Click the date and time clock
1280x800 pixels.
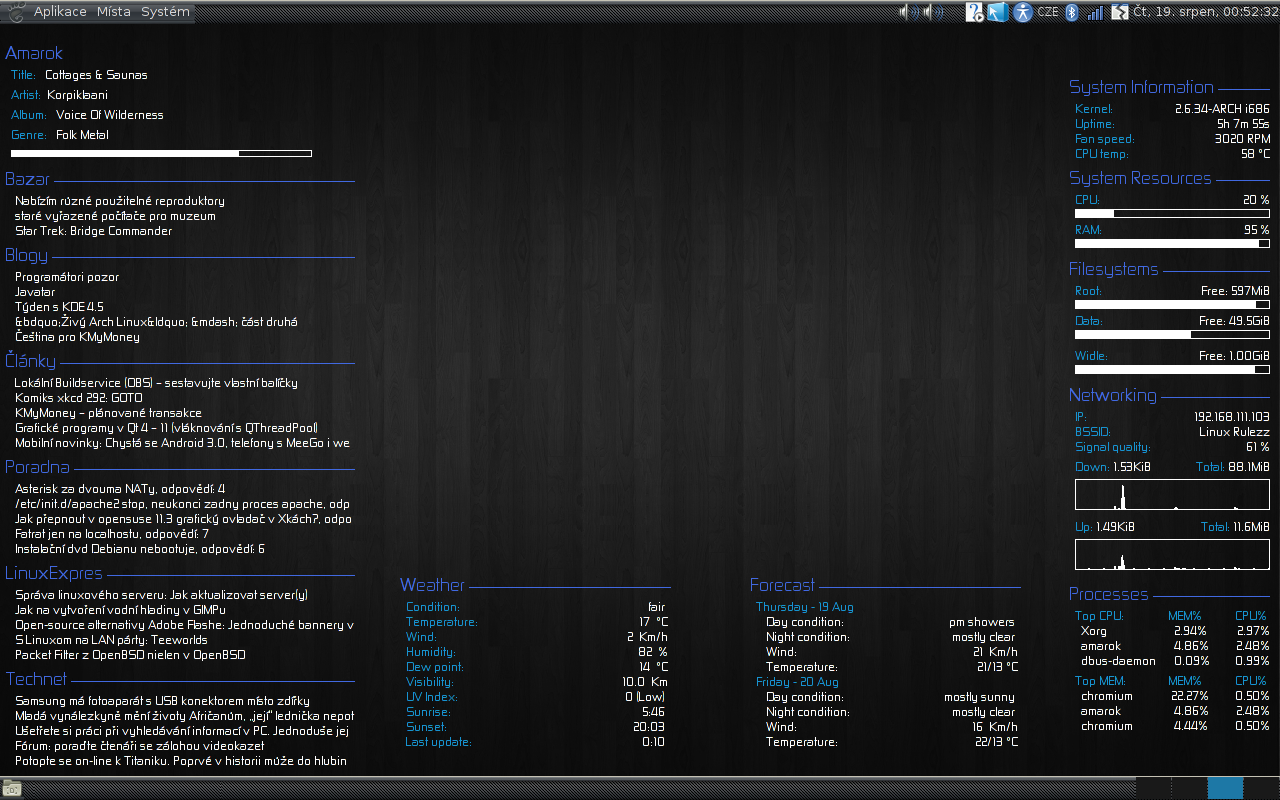[1205, 12]
